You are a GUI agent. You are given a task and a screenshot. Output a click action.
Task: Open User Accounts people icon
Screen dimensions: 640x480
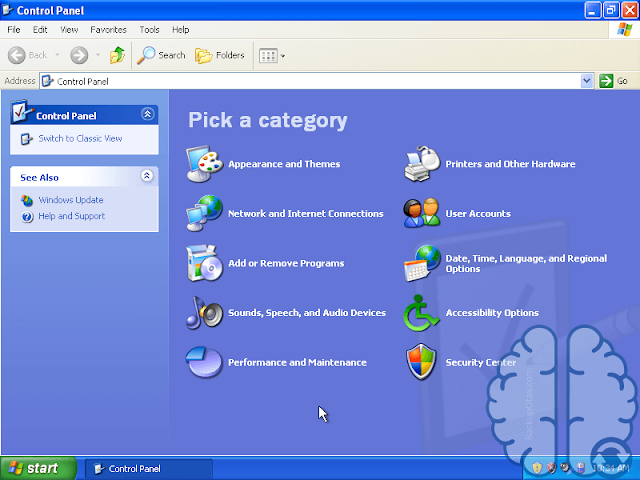tap(422, 213)
